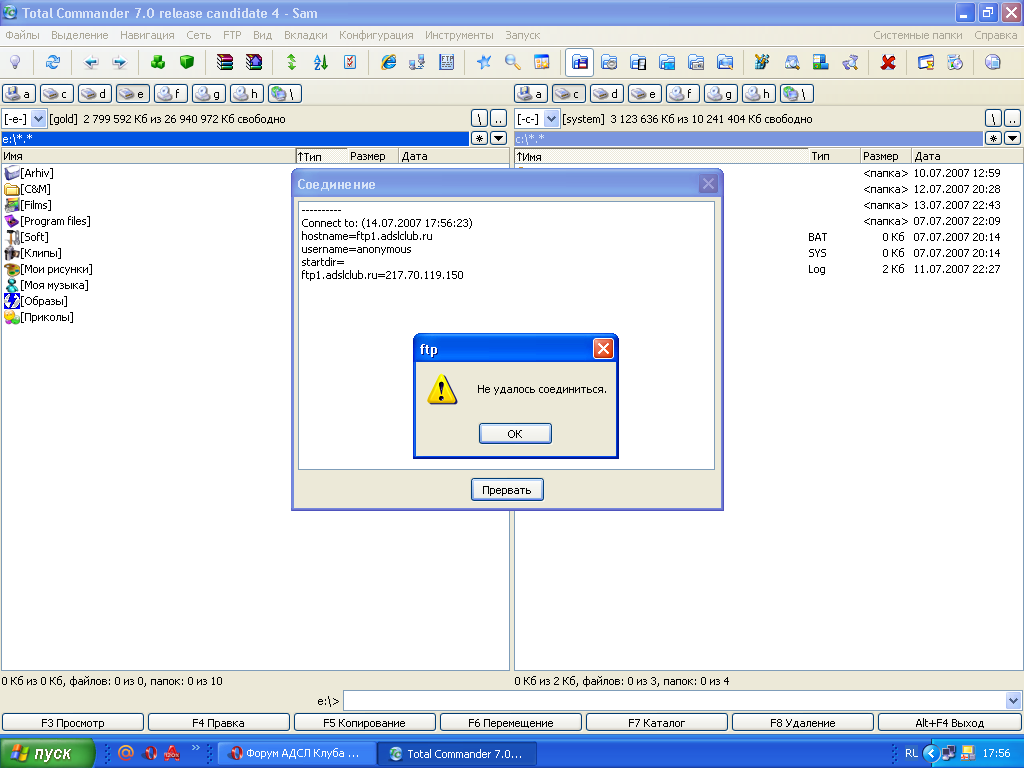Click the refresh icon with two blue arrows
Image resolution: width=1024 pixels, height=768 pixels.
(x=53, y=62)
